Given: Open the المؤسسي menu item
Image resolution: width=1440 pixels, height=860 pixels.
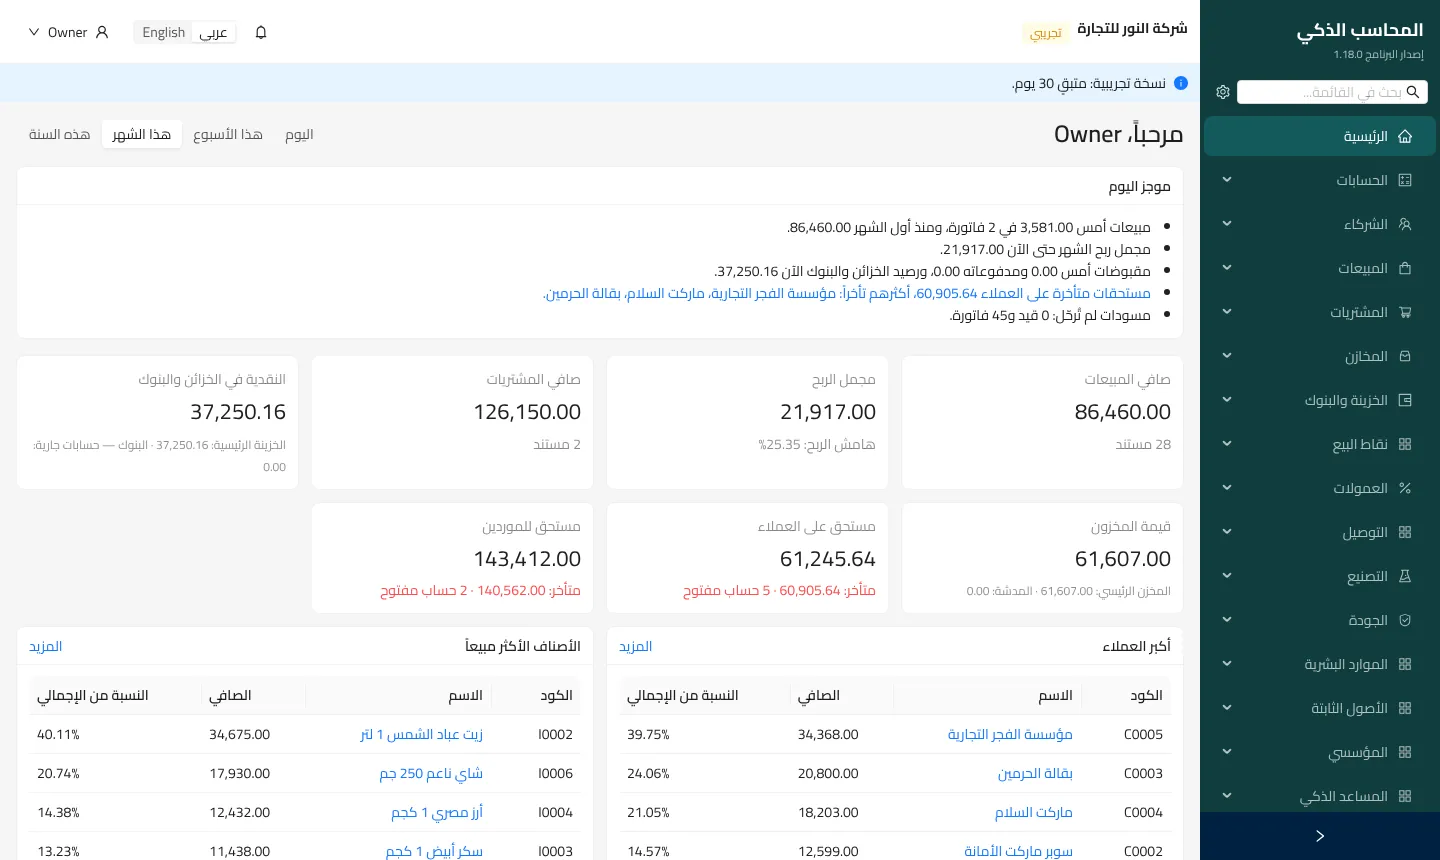Looking at the screenshot, I should click(1320, 752).
